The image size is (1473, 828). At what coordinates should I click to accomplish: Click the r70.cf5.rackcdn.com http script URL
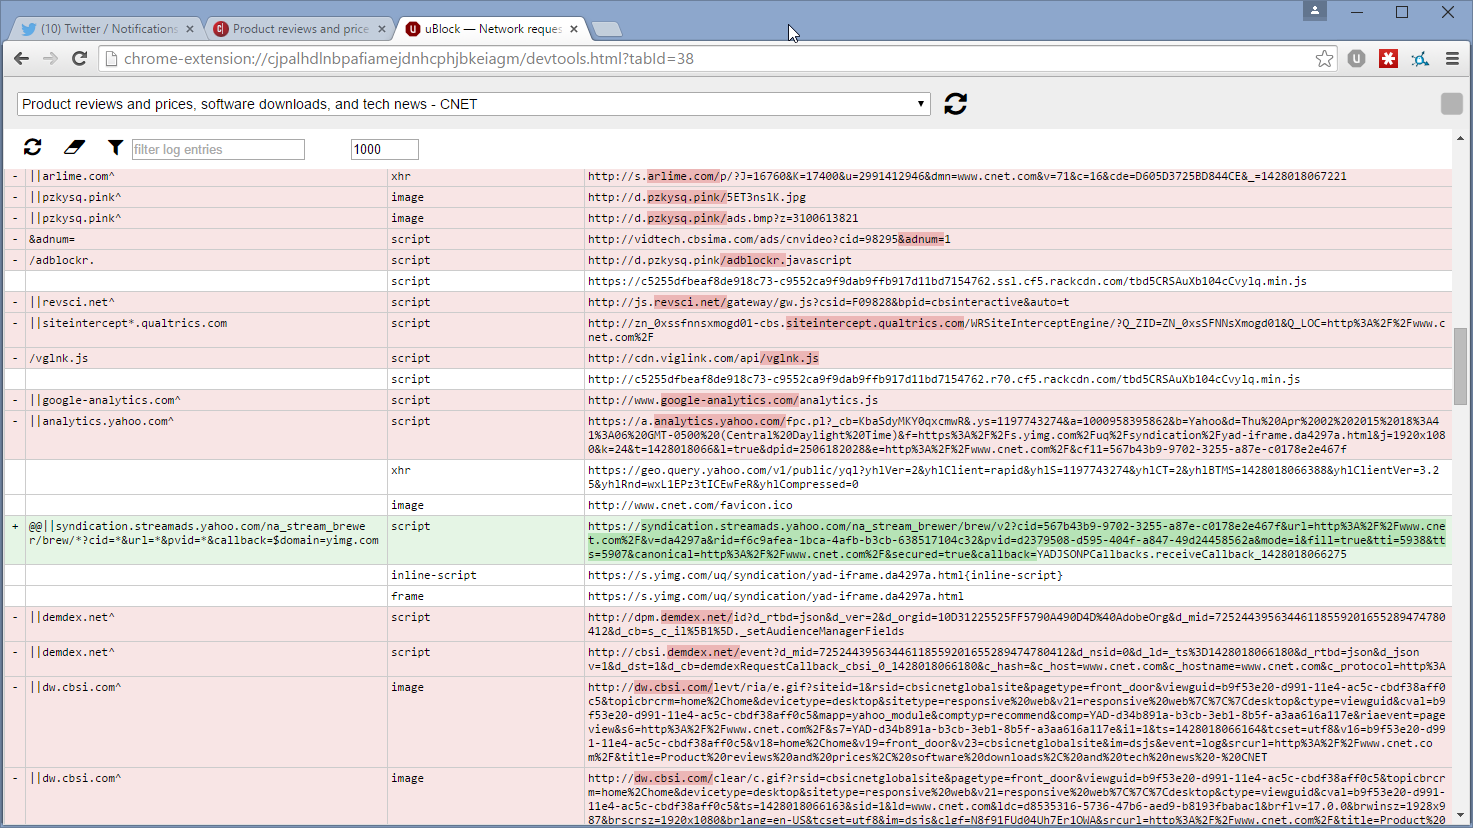[944, 379]
